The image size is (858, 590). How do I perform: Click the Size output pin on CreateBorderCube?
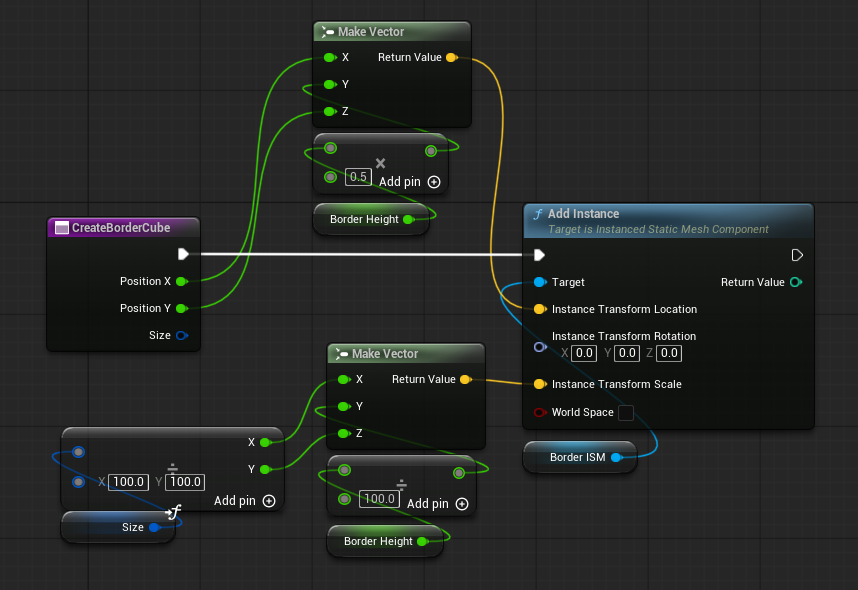click(x=182, y=335)
